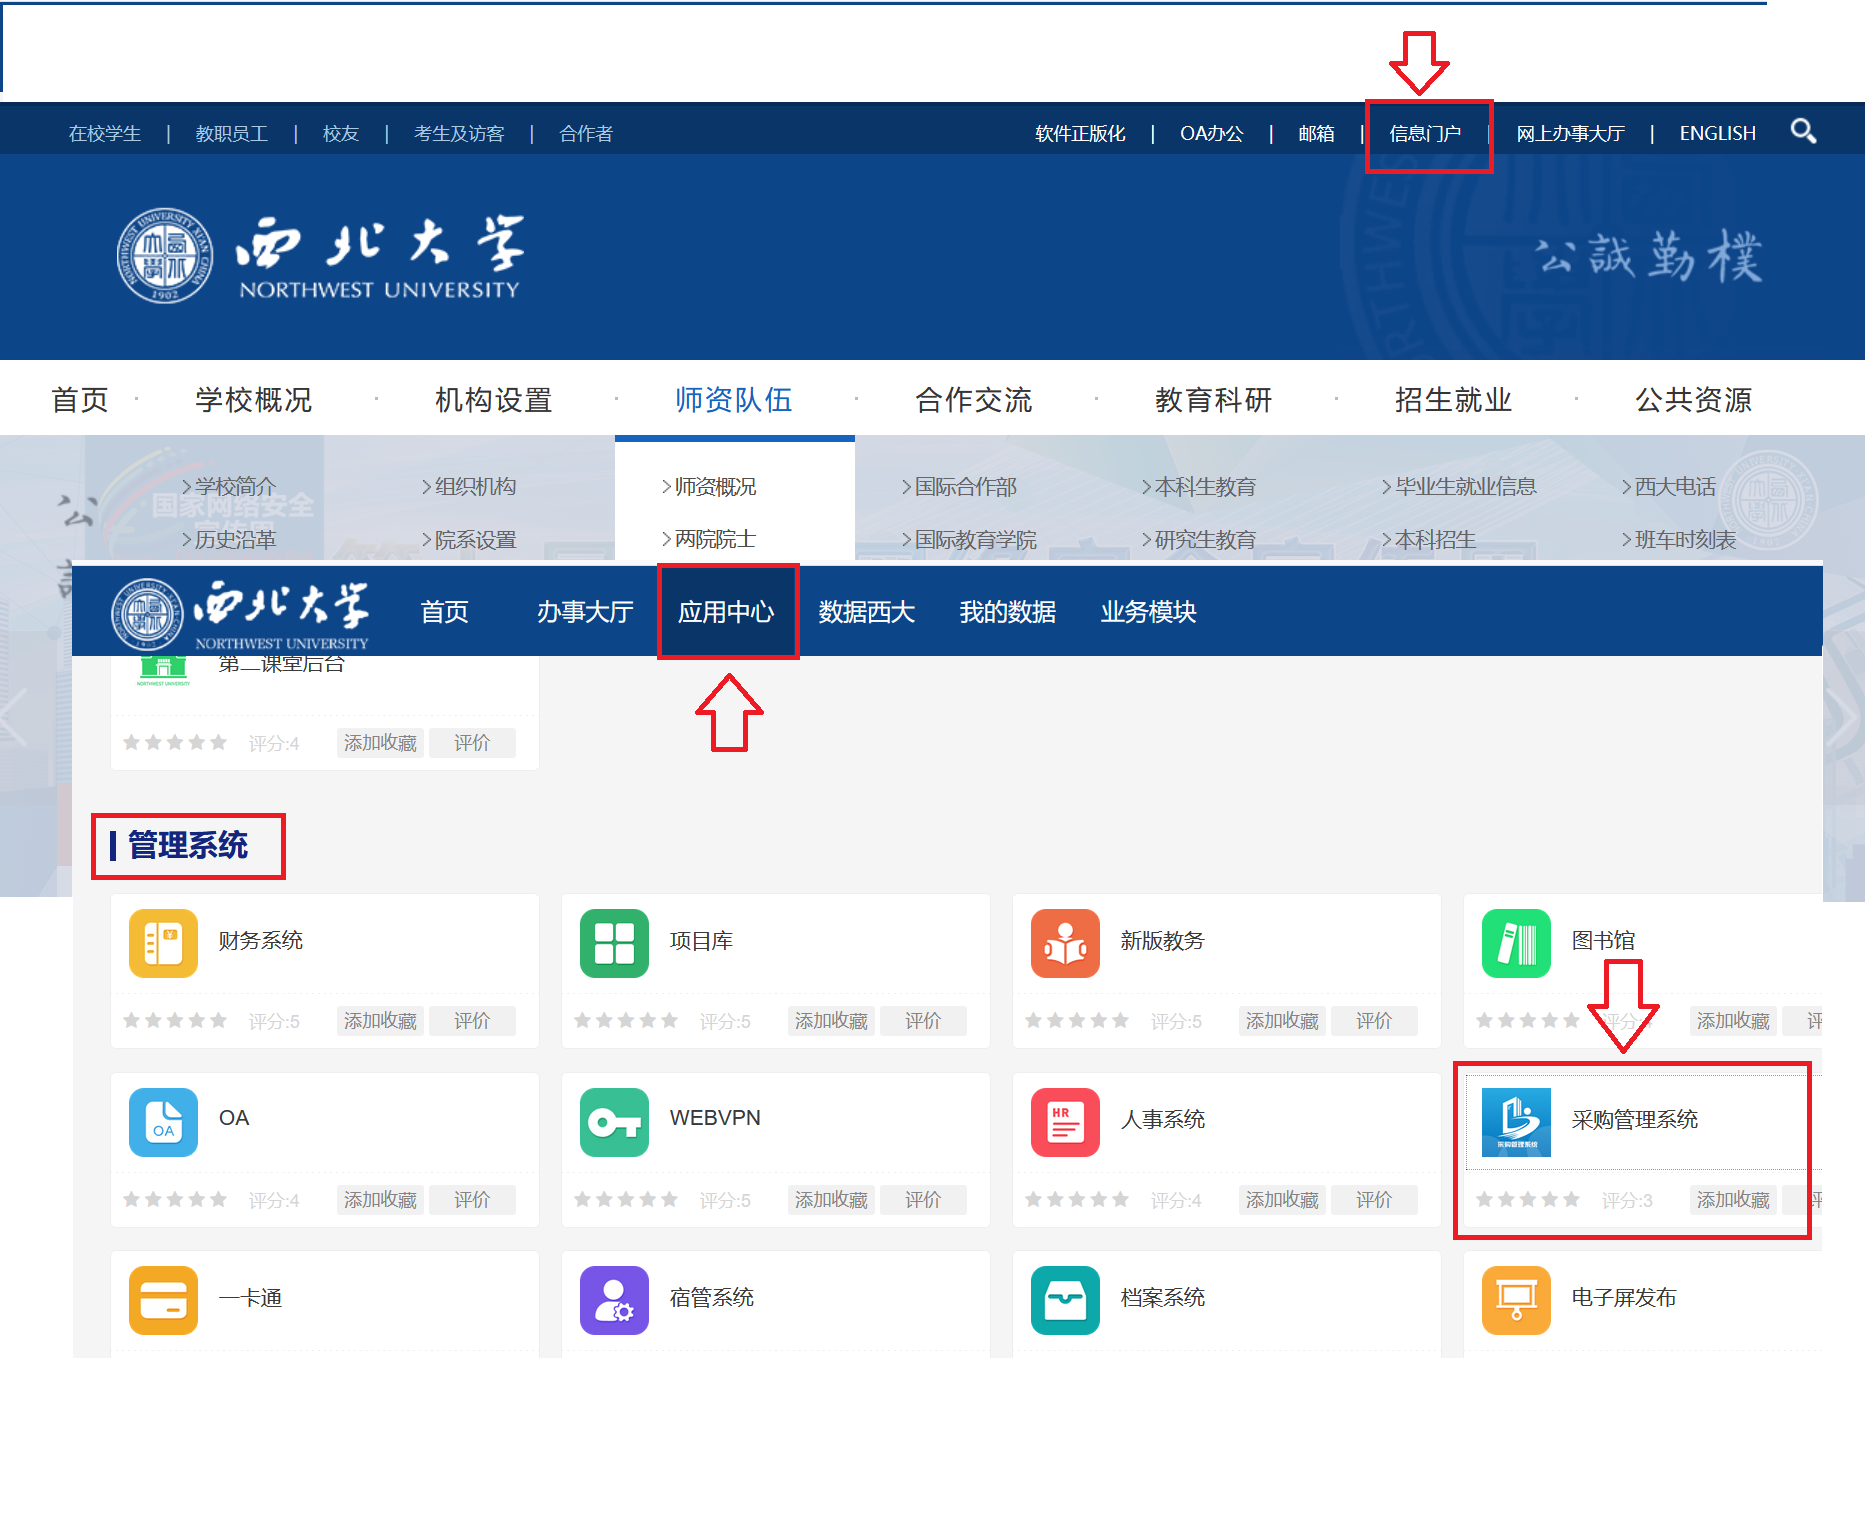
Task: Open the WEBVPN key icon
Action: pyautogui.click(x=614, y=1122)
